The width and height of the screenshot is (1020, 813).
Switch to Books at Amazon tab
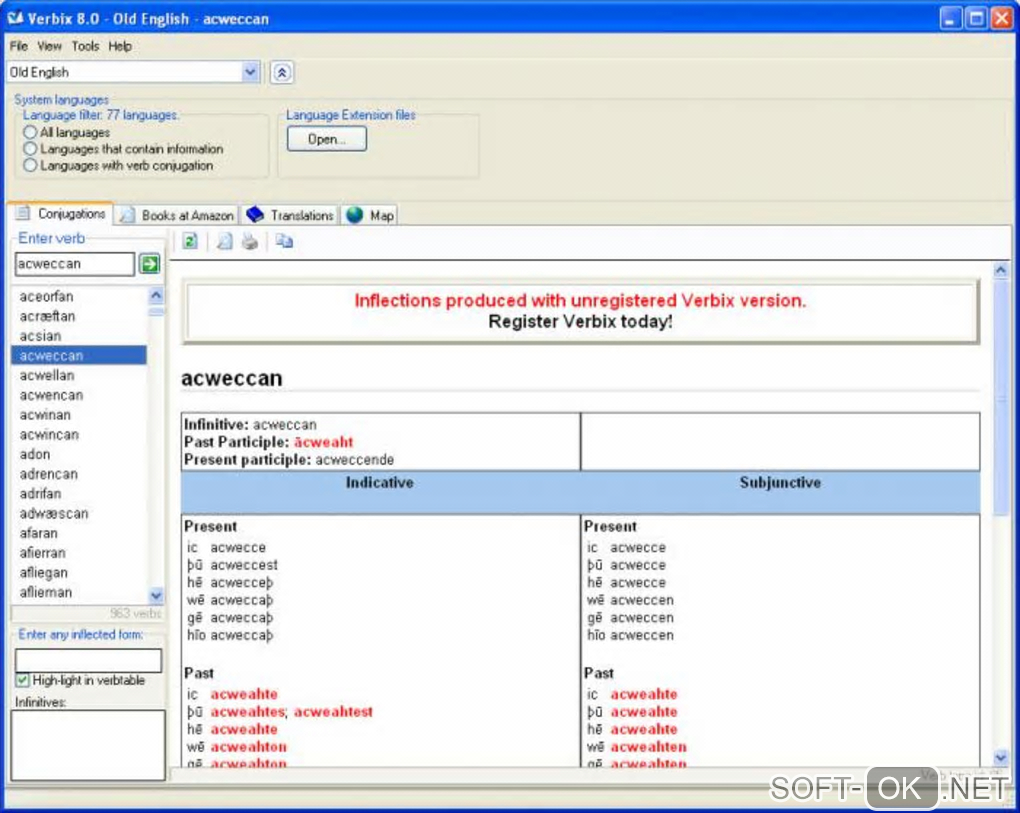click(177, 215)
